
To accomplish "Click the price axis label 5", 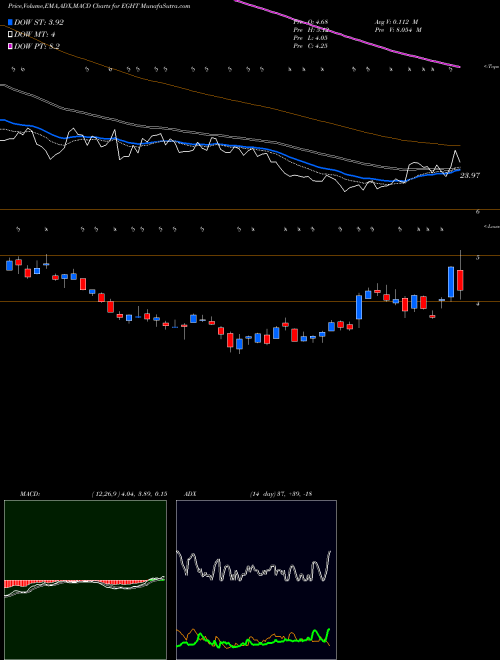I will pos(478,258).
